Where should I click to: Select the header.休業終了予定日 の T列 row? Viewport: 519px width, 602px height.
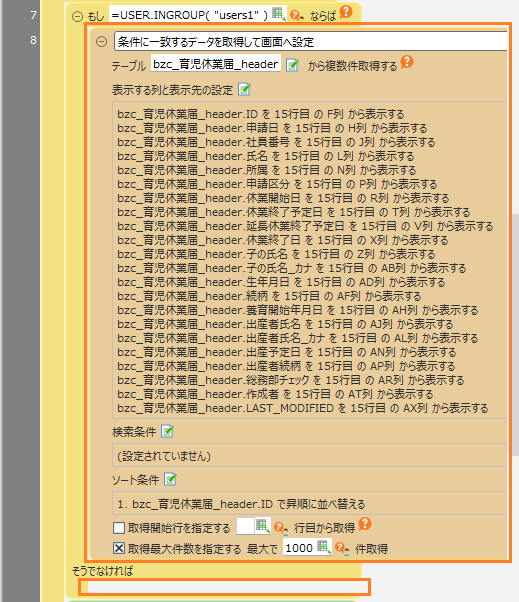[x=294, y=212]
